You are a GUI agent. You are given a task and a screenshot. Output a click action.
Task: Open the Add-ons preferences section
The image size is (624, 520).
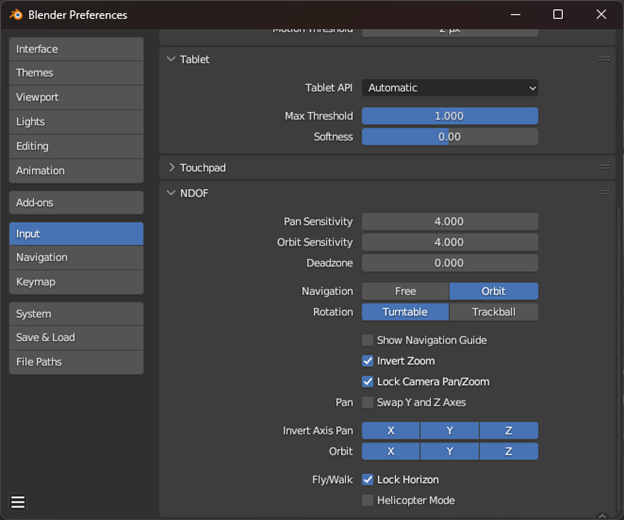(x=76, y=202)
